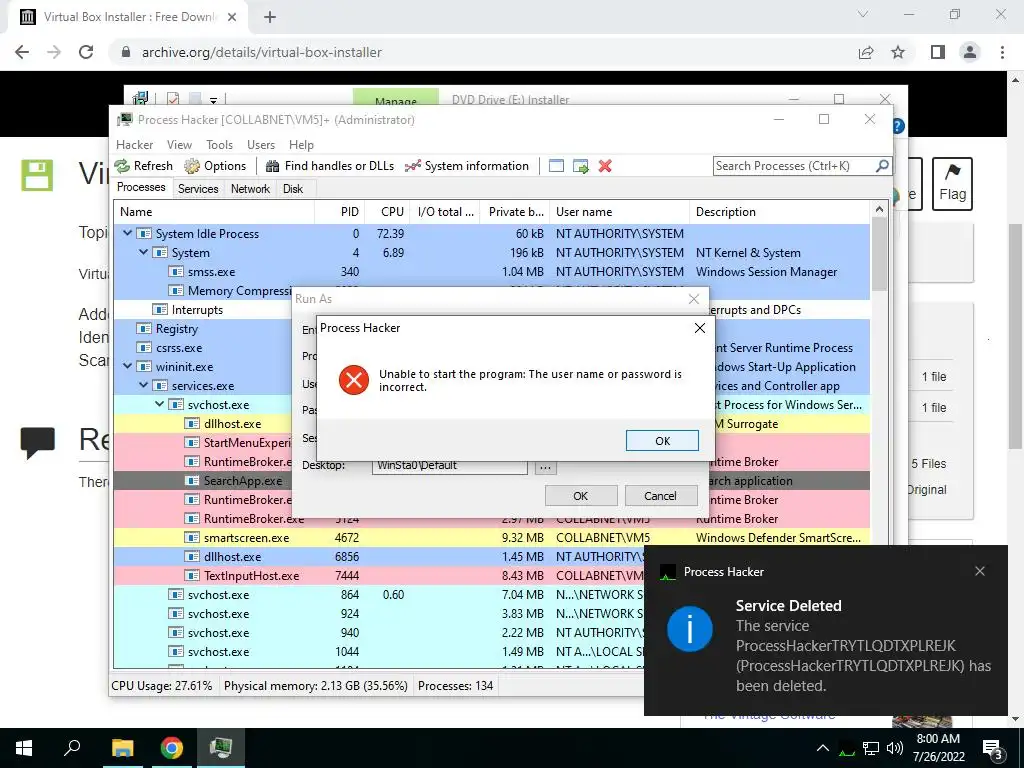Click the Process Hacker tray icon
Screen dimensions: 1024x768
coord(846,748)
